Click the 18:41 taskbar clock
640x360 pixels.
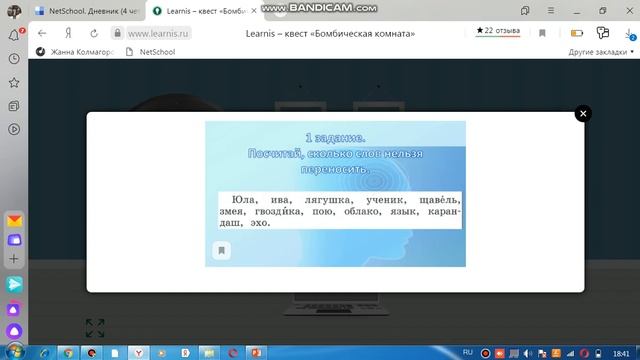point(621,353)
